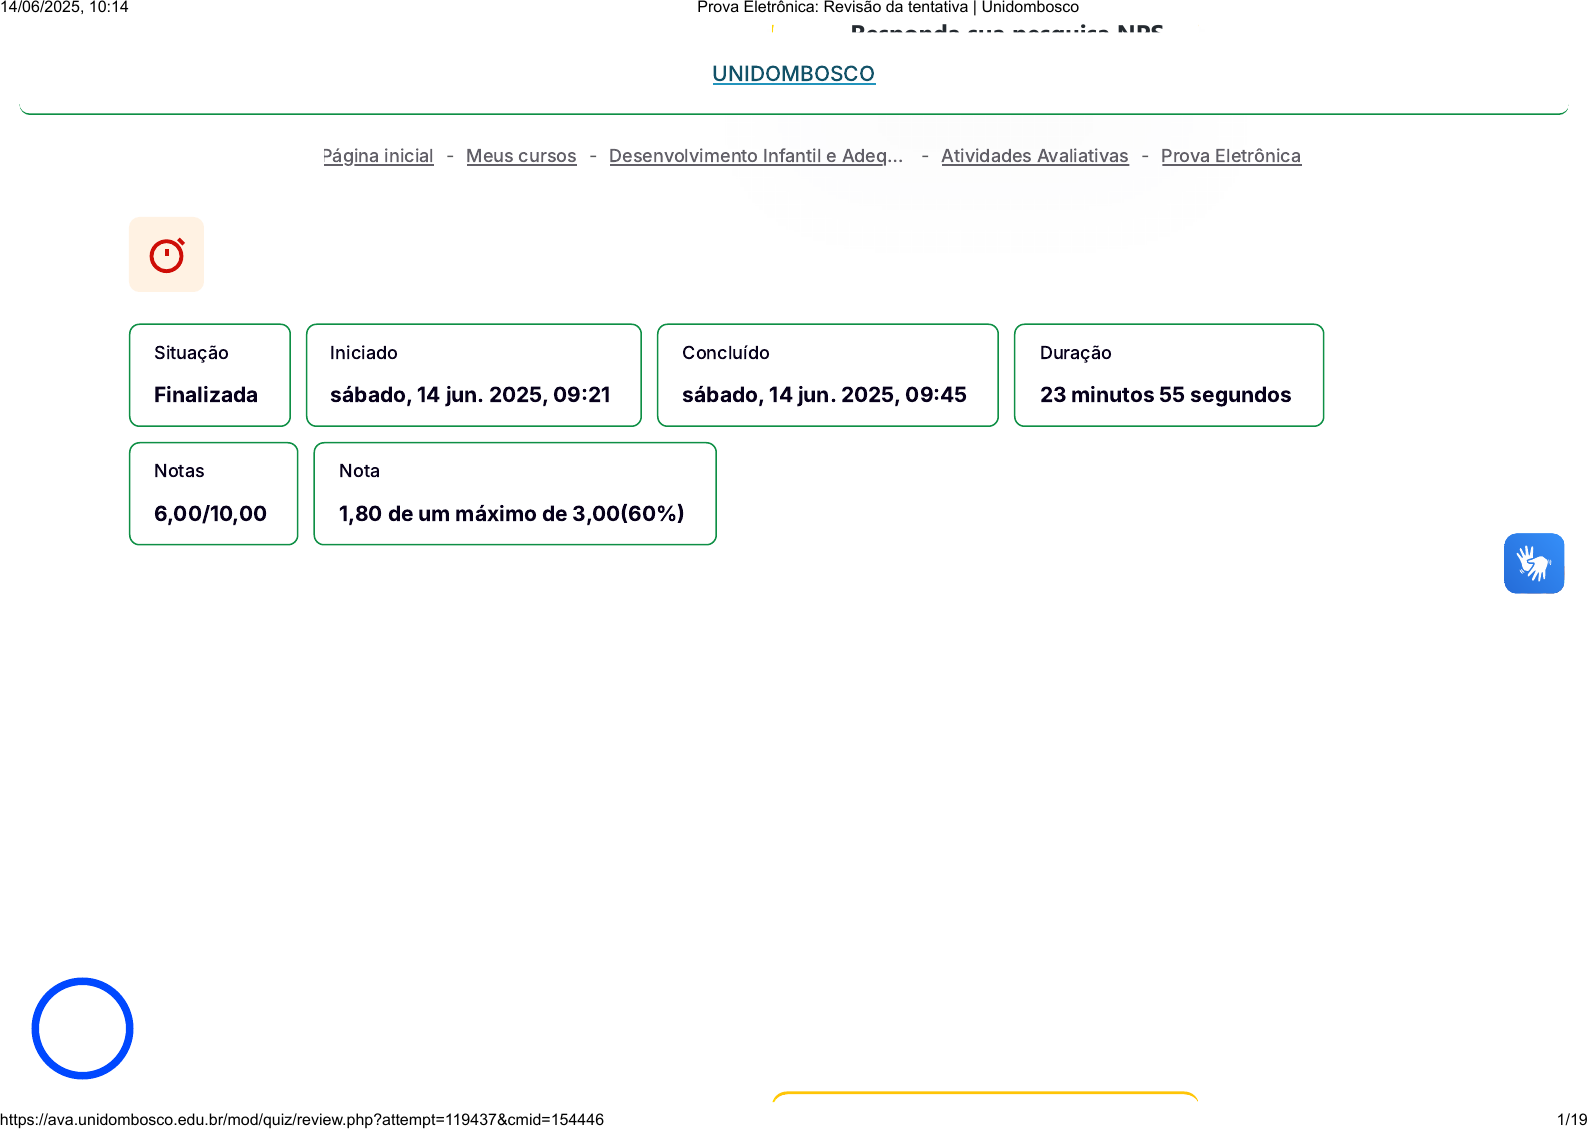Image resolution: width=1587 pixels, height=1129 pixels.
Task: Click the red stopwatch quiz icon
Action: pyautogui.click(x=166, y=255)
